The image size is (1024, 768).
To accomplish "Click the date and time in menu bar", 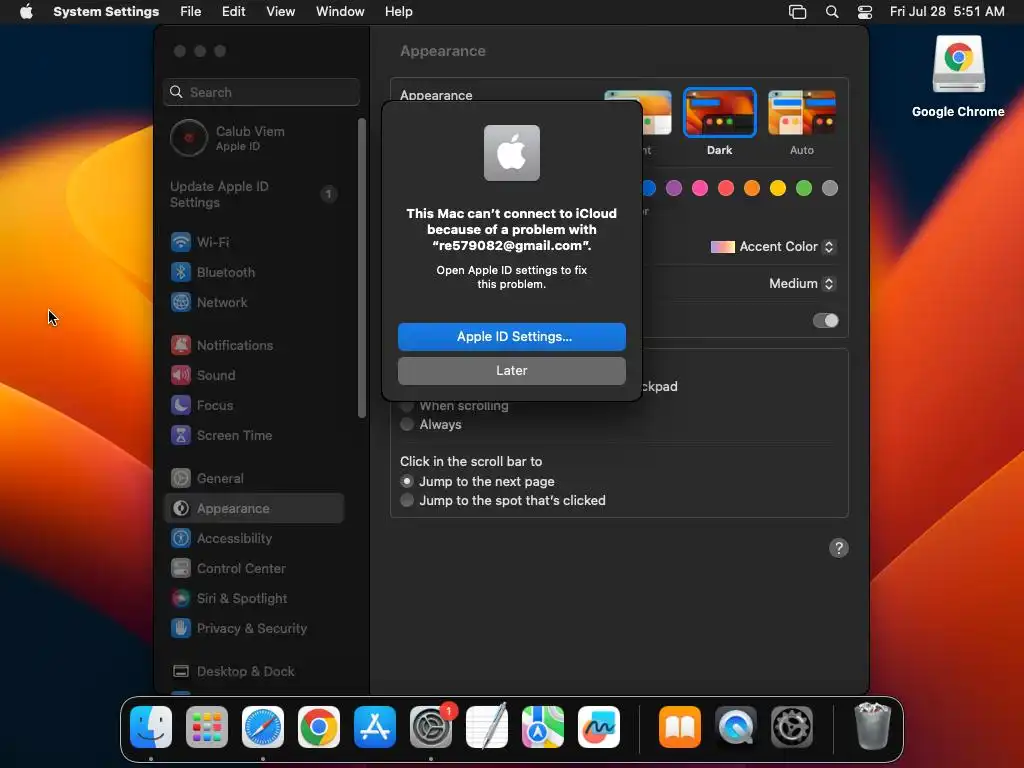I will tap(947, 12).
